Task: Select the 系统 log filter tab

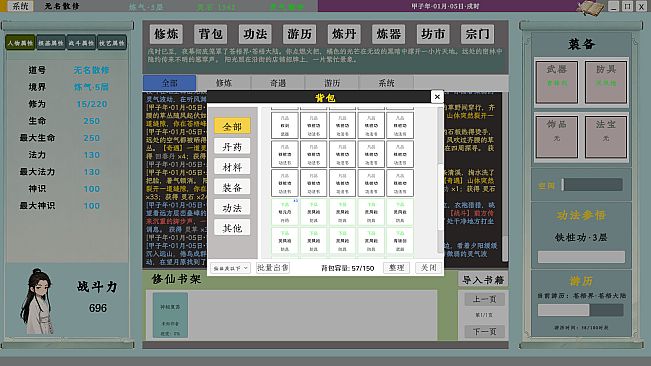Action: click(x=386, y=83)
